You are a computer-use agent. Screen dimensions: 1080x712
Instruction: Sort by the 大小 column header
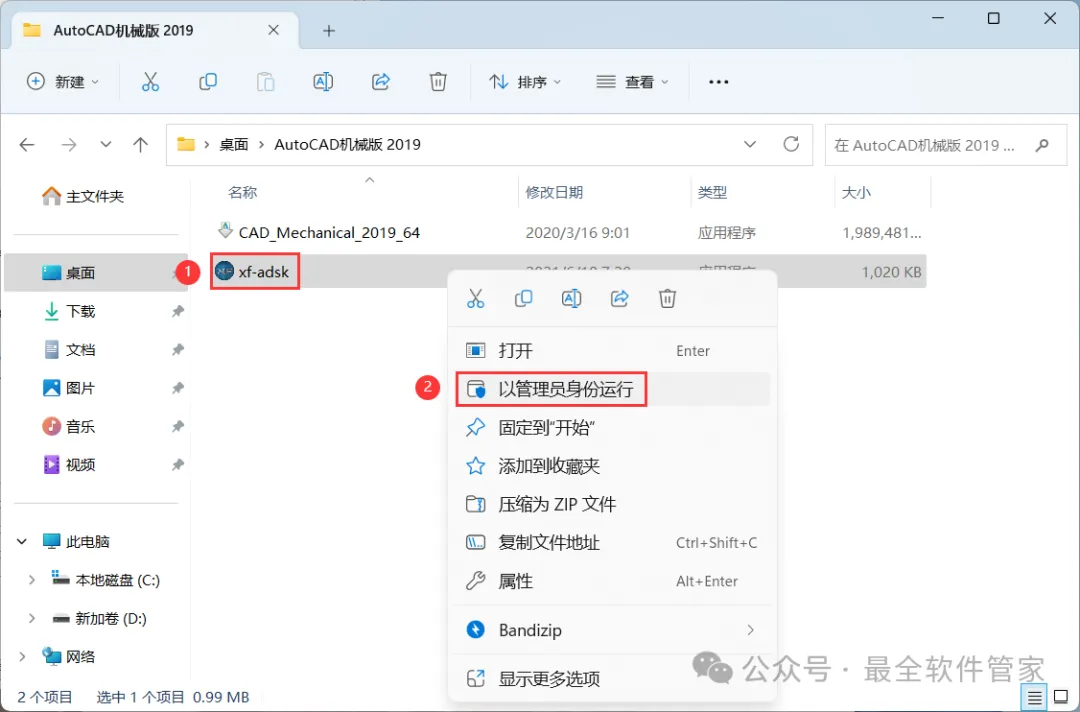tap(856, 192)
